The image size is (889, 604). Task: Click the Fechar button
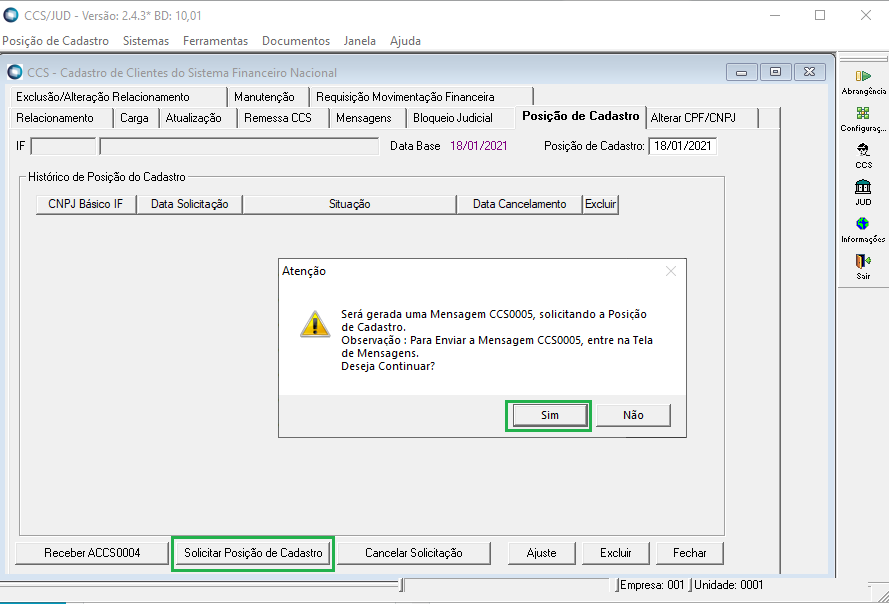tap(689, 553)
